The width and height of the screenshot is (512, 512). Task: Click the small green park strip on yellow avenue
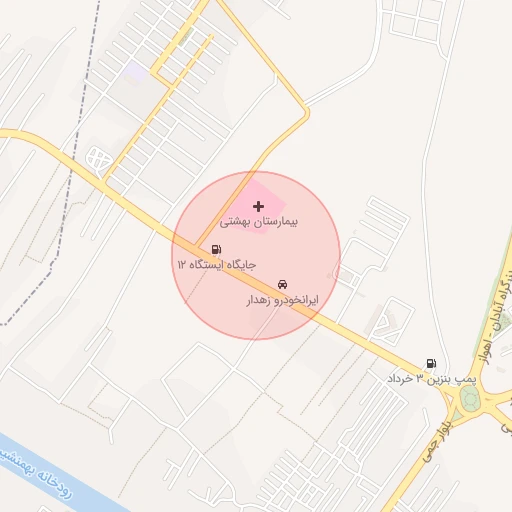186,37
